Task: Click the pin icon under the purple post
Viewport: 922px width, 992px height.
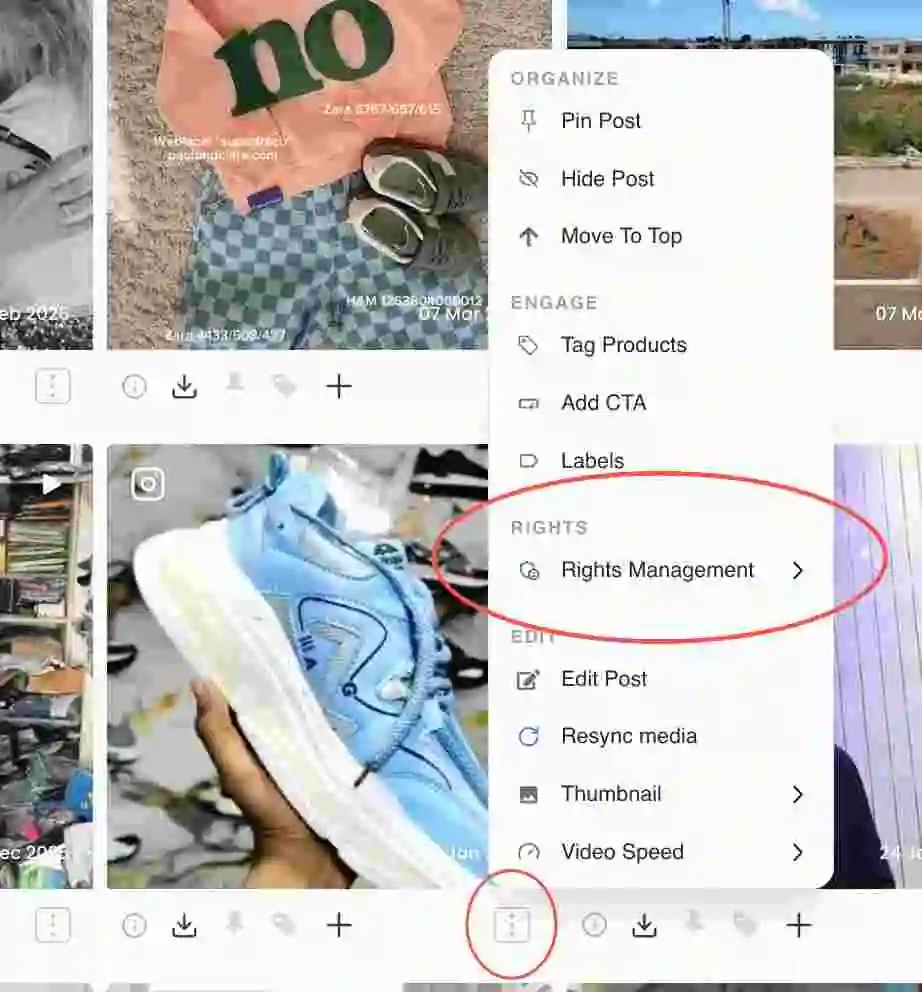Action: coord(694,924)
